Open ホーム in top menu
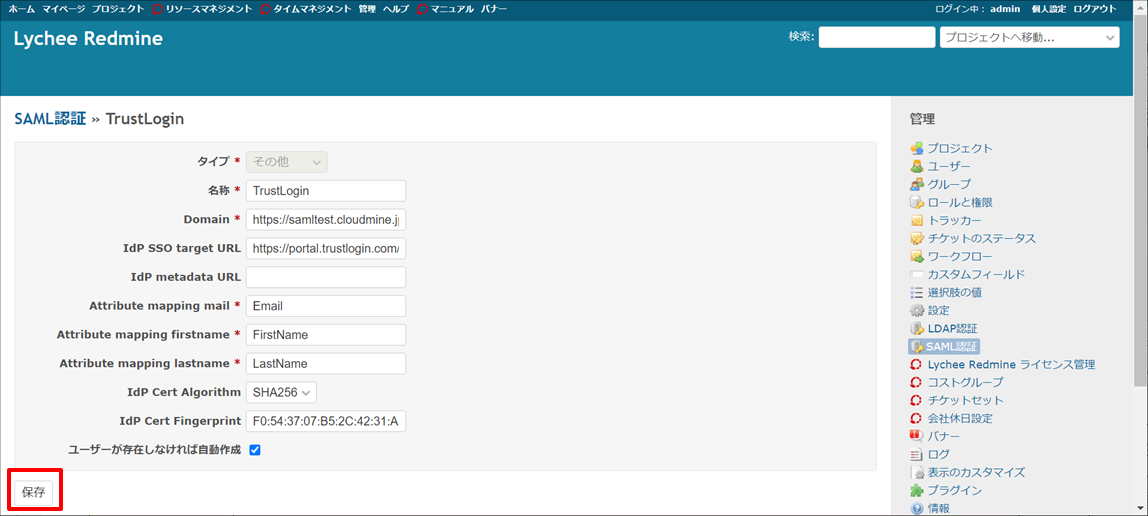The width and height of the screenshot is (1148, 516). point(21,10)
